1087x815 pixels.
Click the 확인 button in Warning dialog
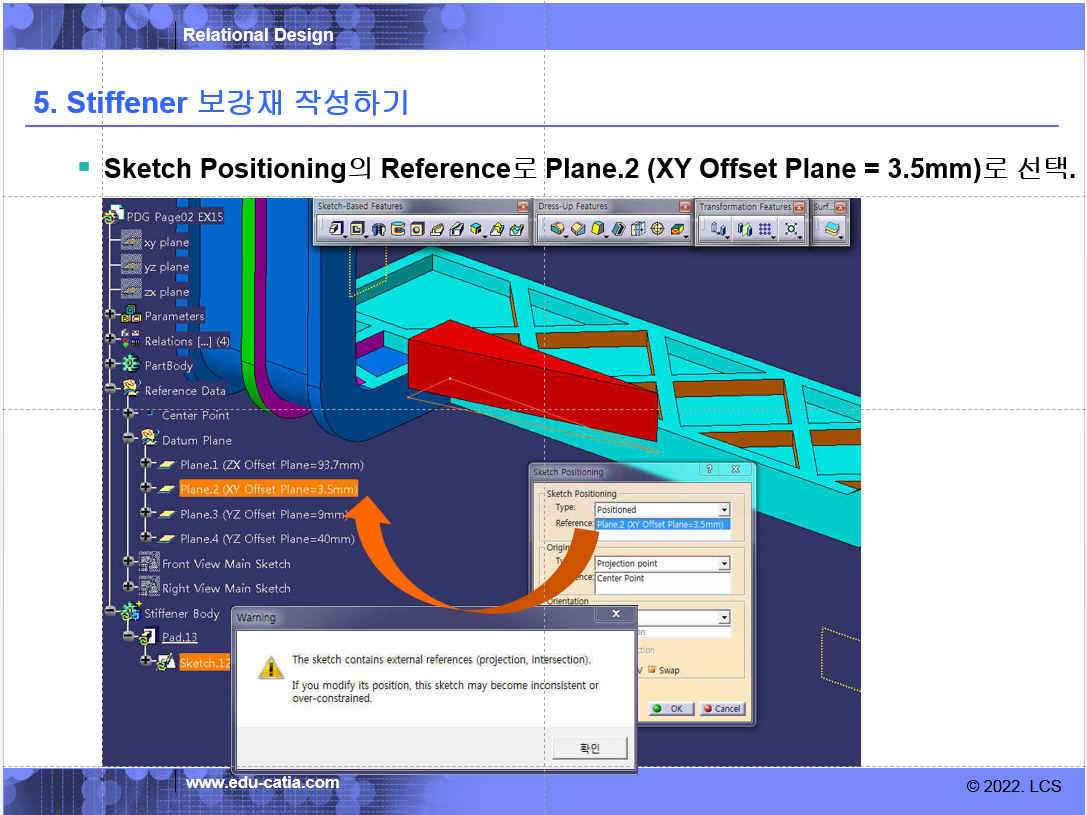589,748
